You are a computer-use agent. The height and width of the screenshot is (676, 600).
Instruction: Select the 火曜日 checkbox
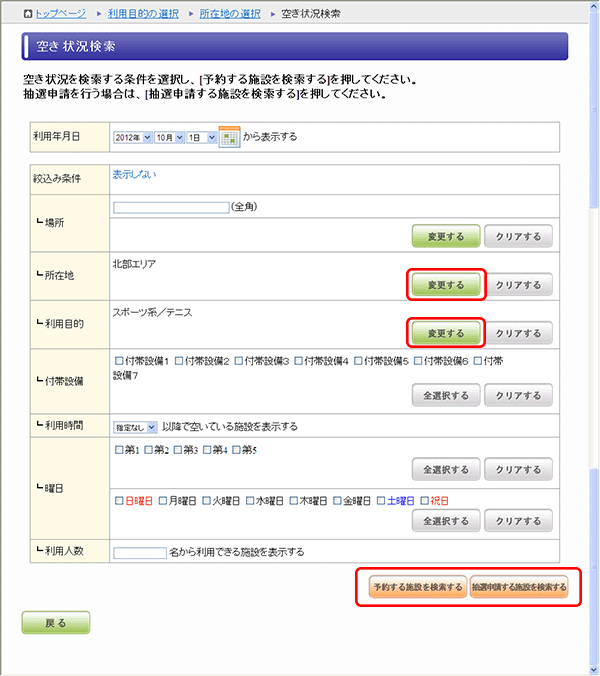tap(206, 501)
